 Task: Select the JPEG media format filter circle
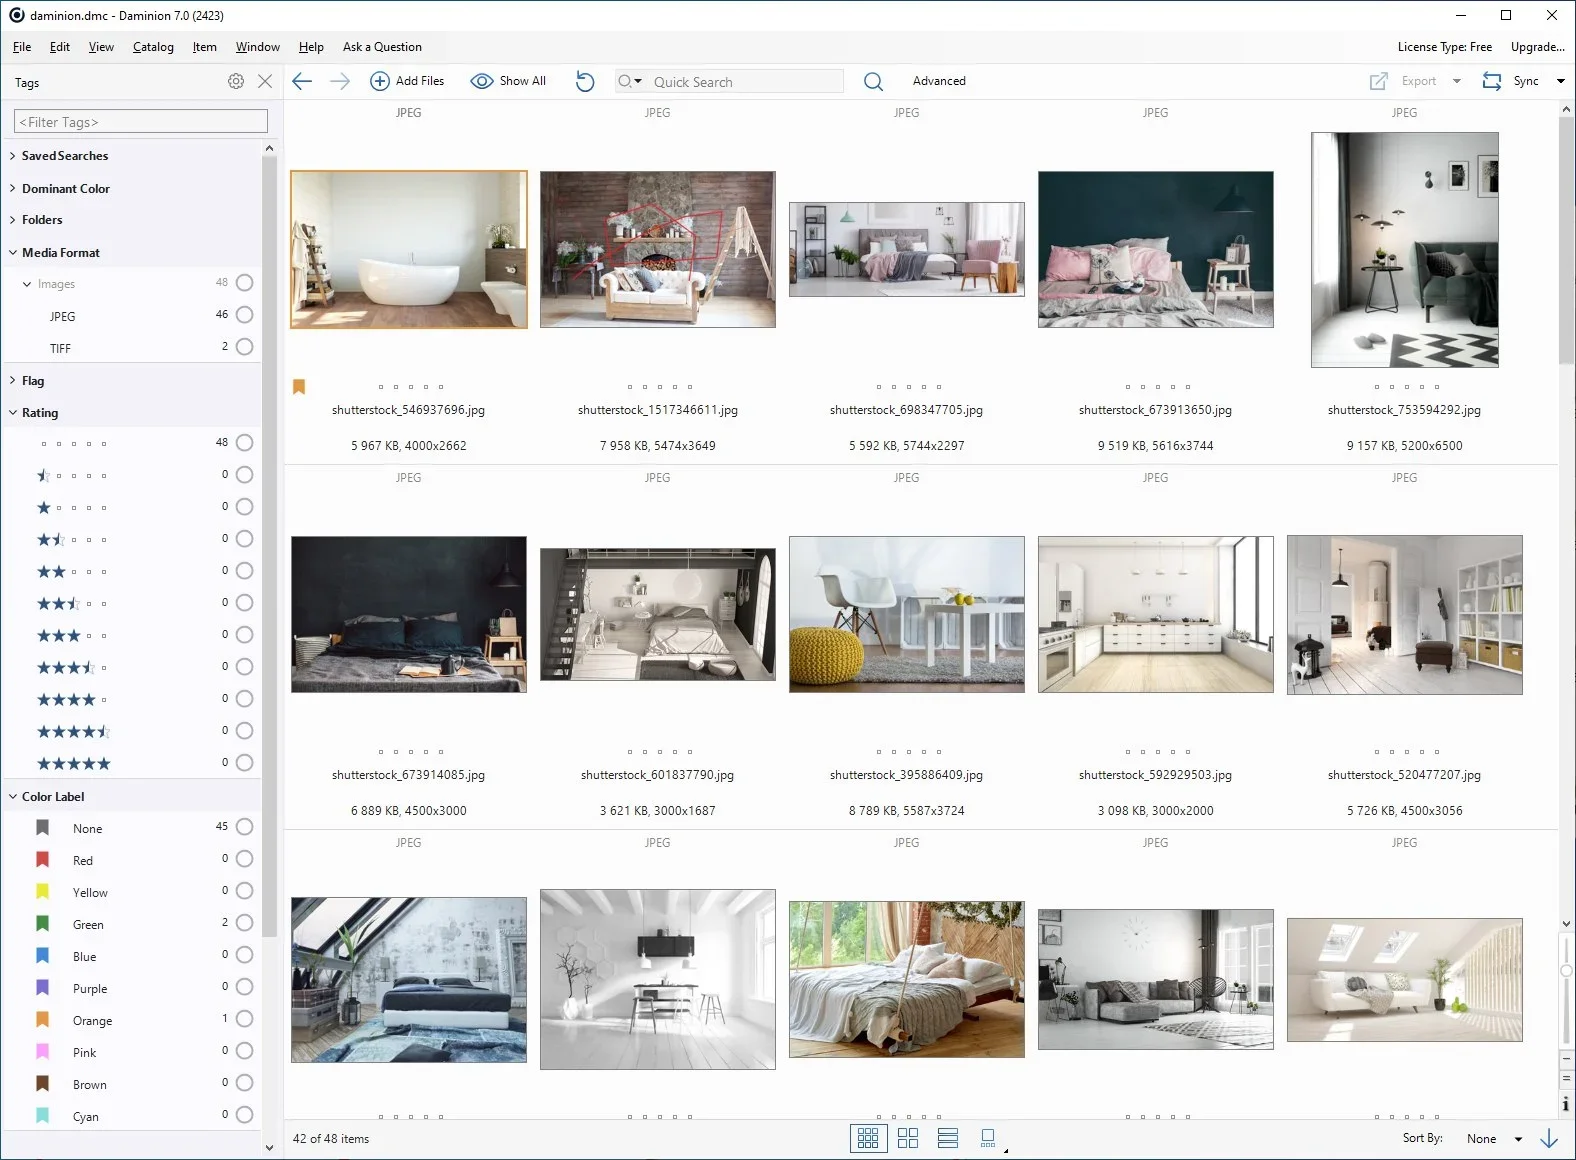pos(244,315)
